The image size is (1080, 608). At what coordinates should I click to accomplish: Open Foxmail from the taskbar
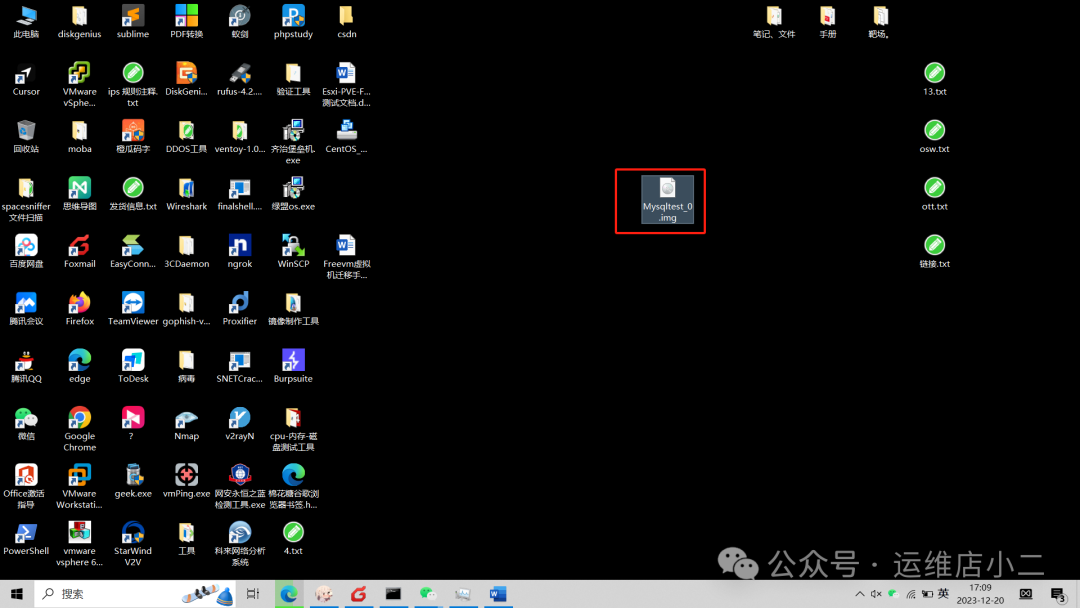(358, 594)
